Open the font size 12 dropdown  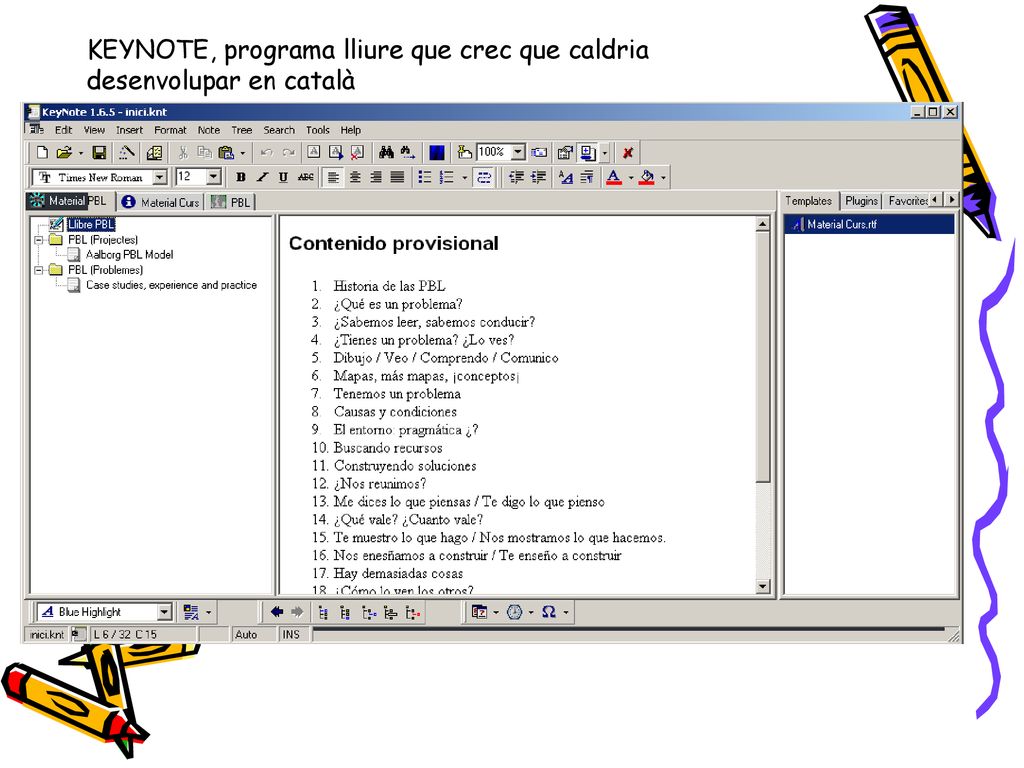pos(214,177)
